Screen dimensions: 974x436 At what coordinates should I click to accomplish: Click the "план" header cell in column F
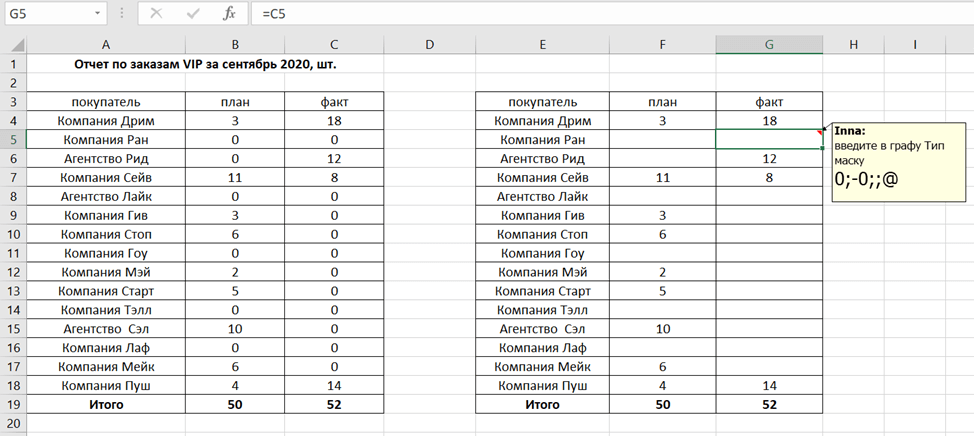pos(662,102)
